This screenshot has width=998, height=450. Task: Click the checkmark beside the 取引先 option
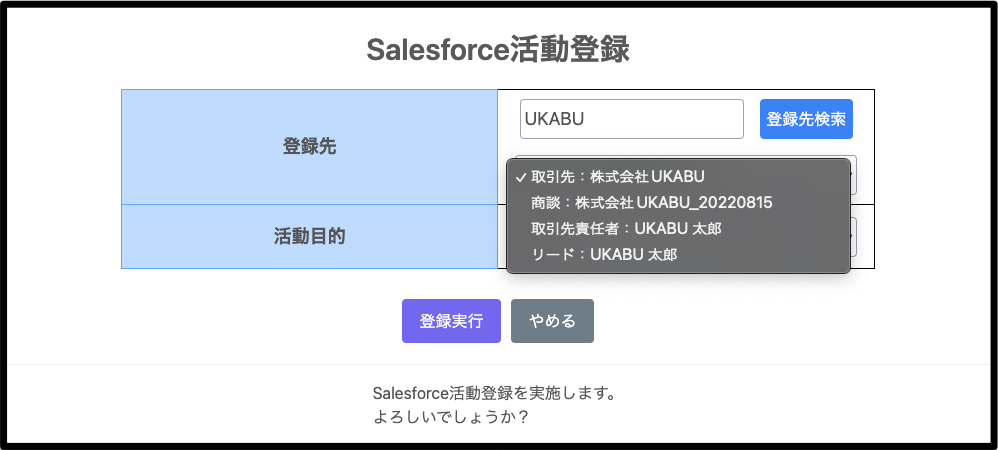(x=520, y=177)
